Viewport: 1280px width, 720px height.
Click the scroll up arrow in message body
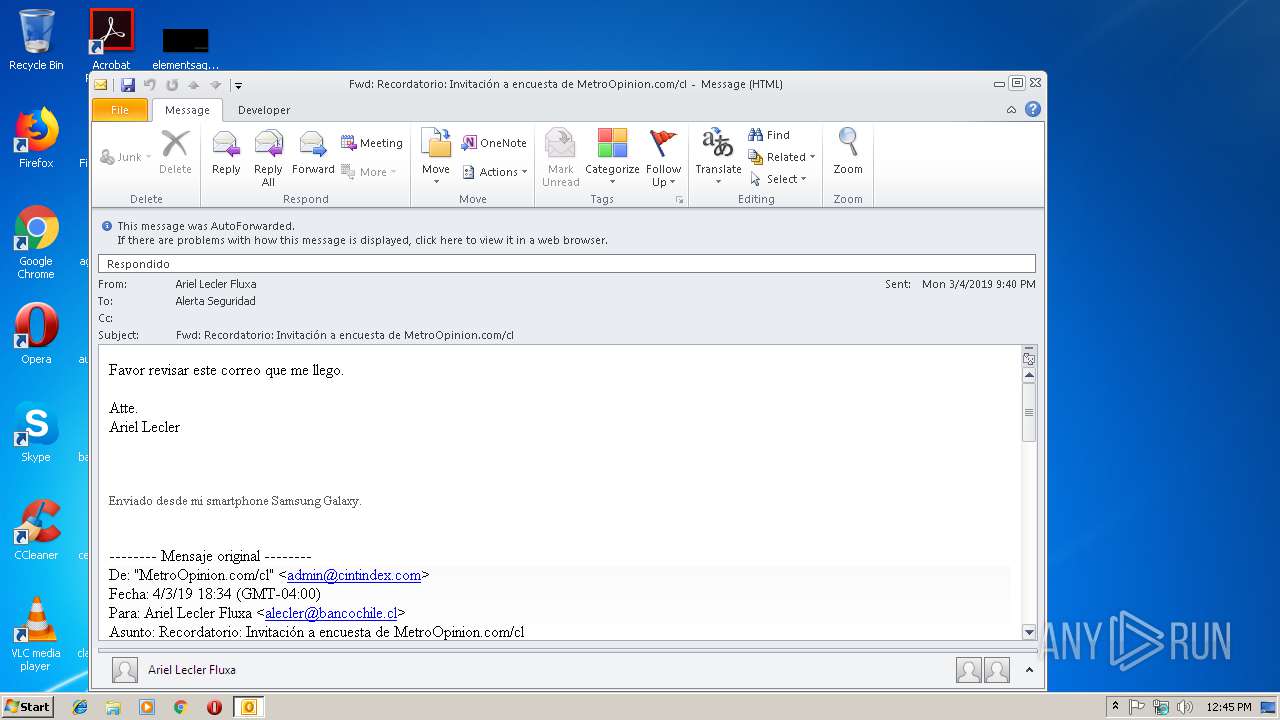(x=1029, y=375)
